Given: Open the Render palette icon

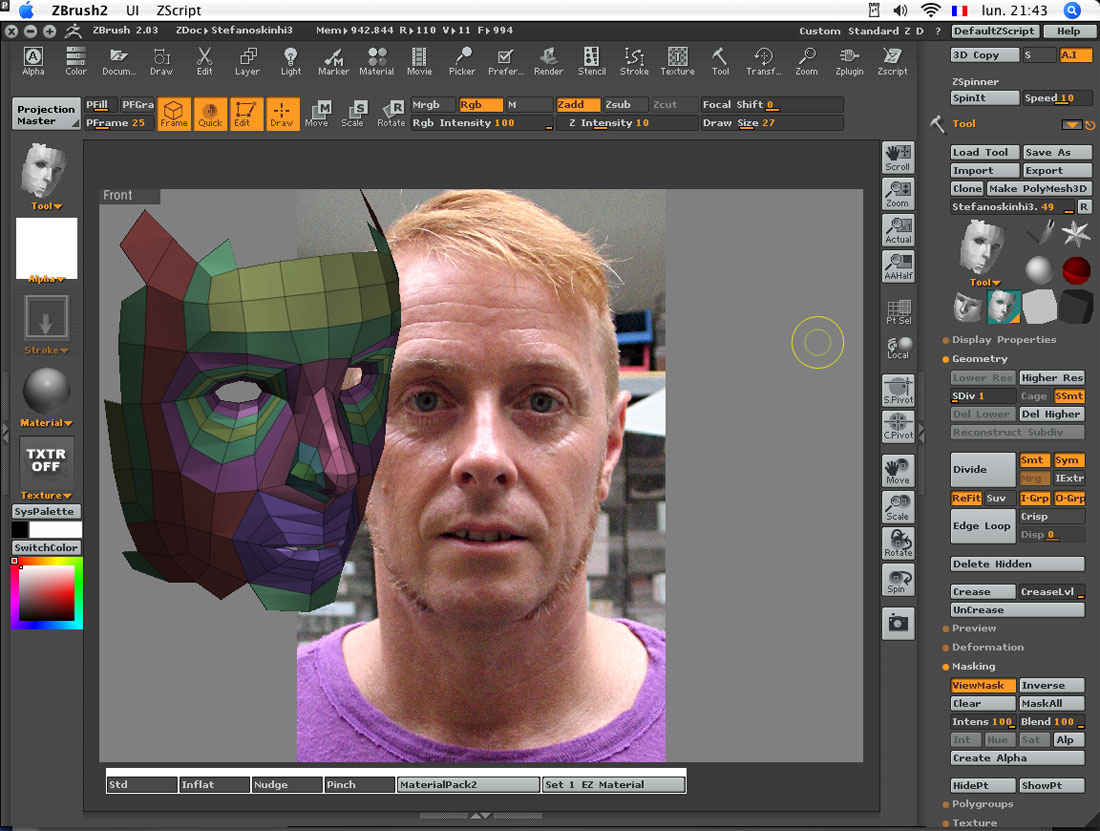Looking at the screenshot, I should pos(549,61).
